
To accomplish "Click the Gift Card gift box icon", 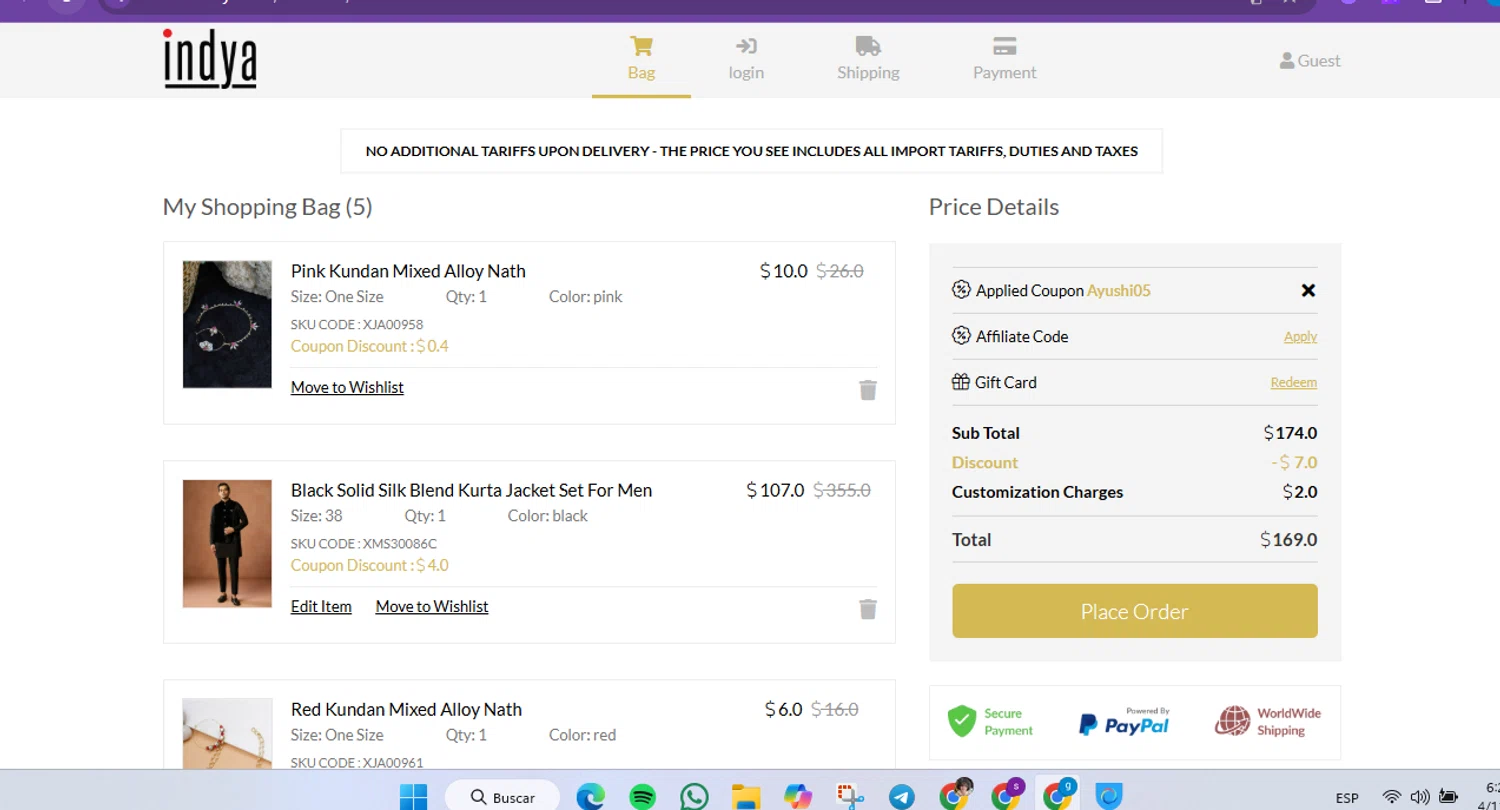I will point(961,382).
